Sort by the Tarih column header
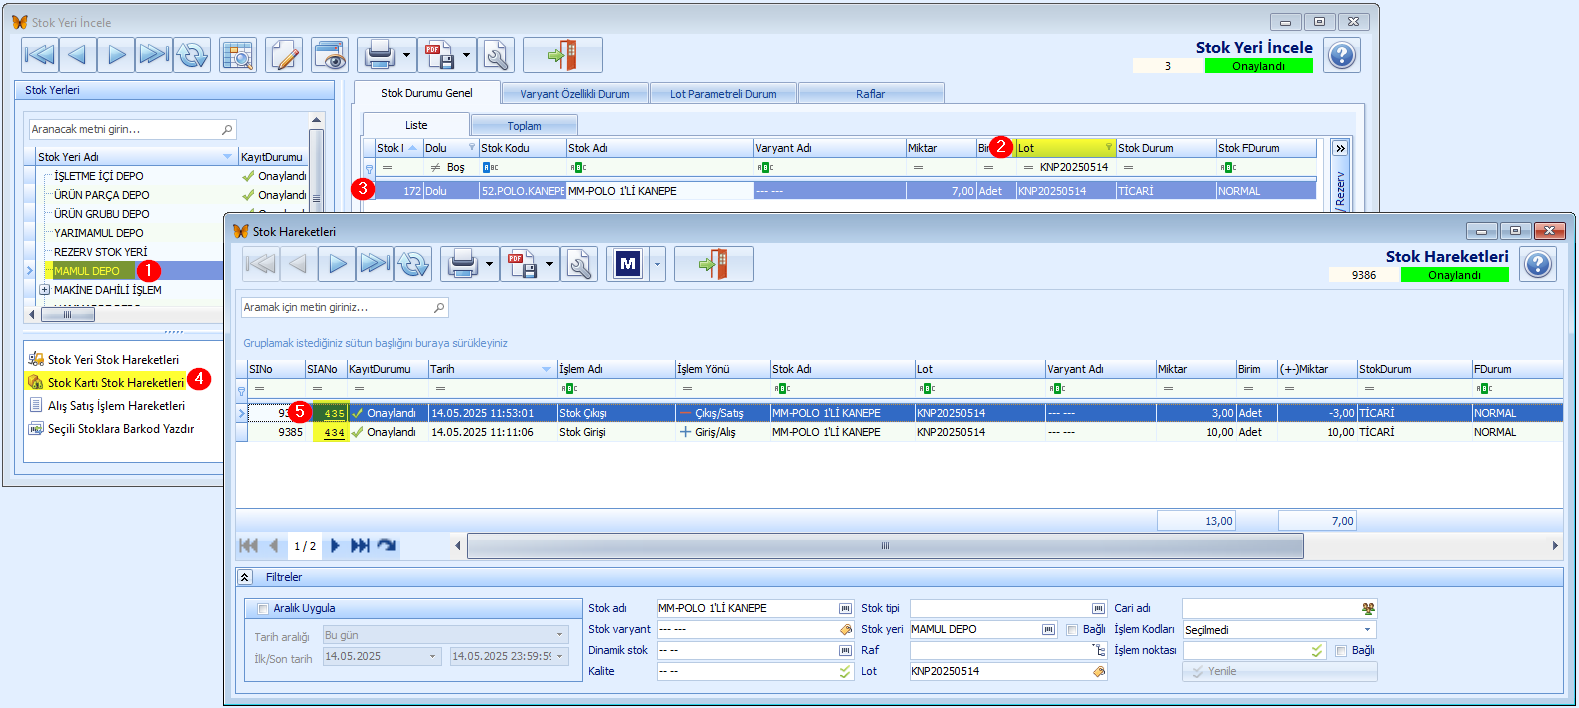This screenshot has height=708, width=1579. click(x=490, y=369)
